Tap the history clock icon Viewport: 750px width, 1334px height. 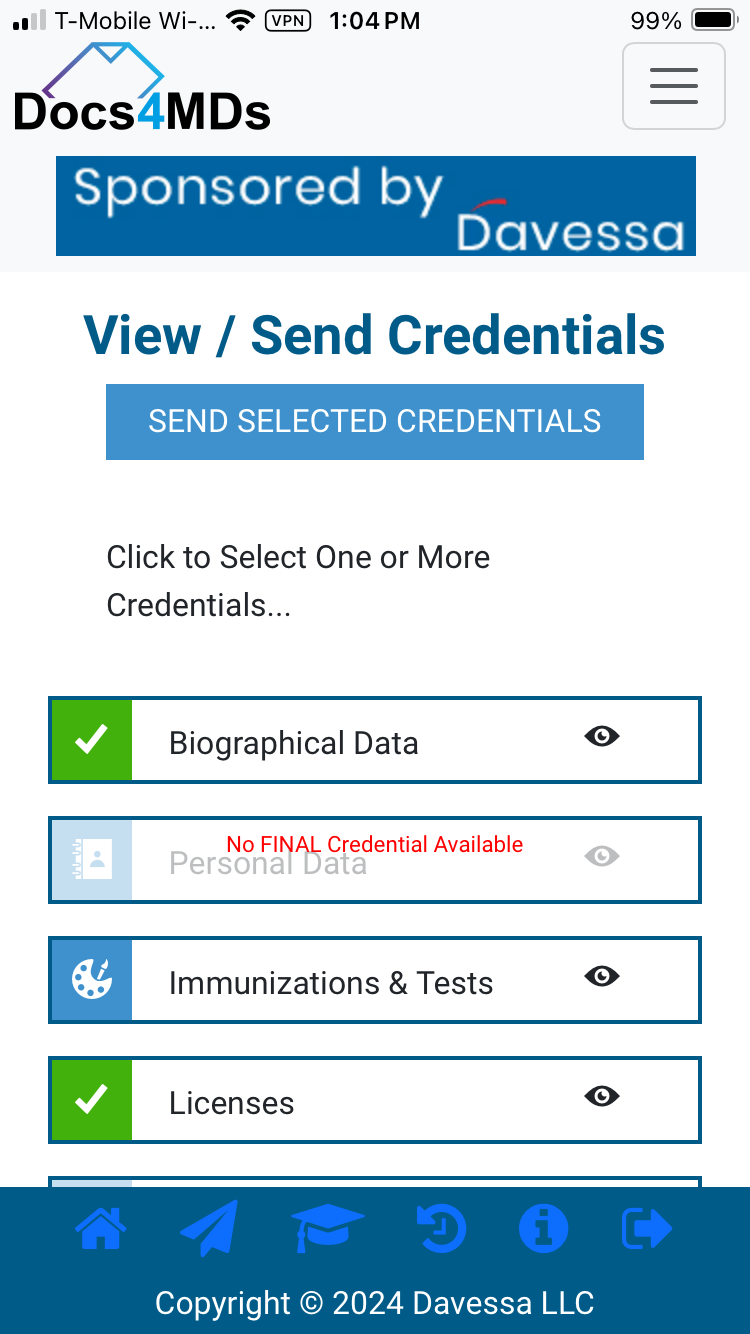click(x=441, y=1228)
